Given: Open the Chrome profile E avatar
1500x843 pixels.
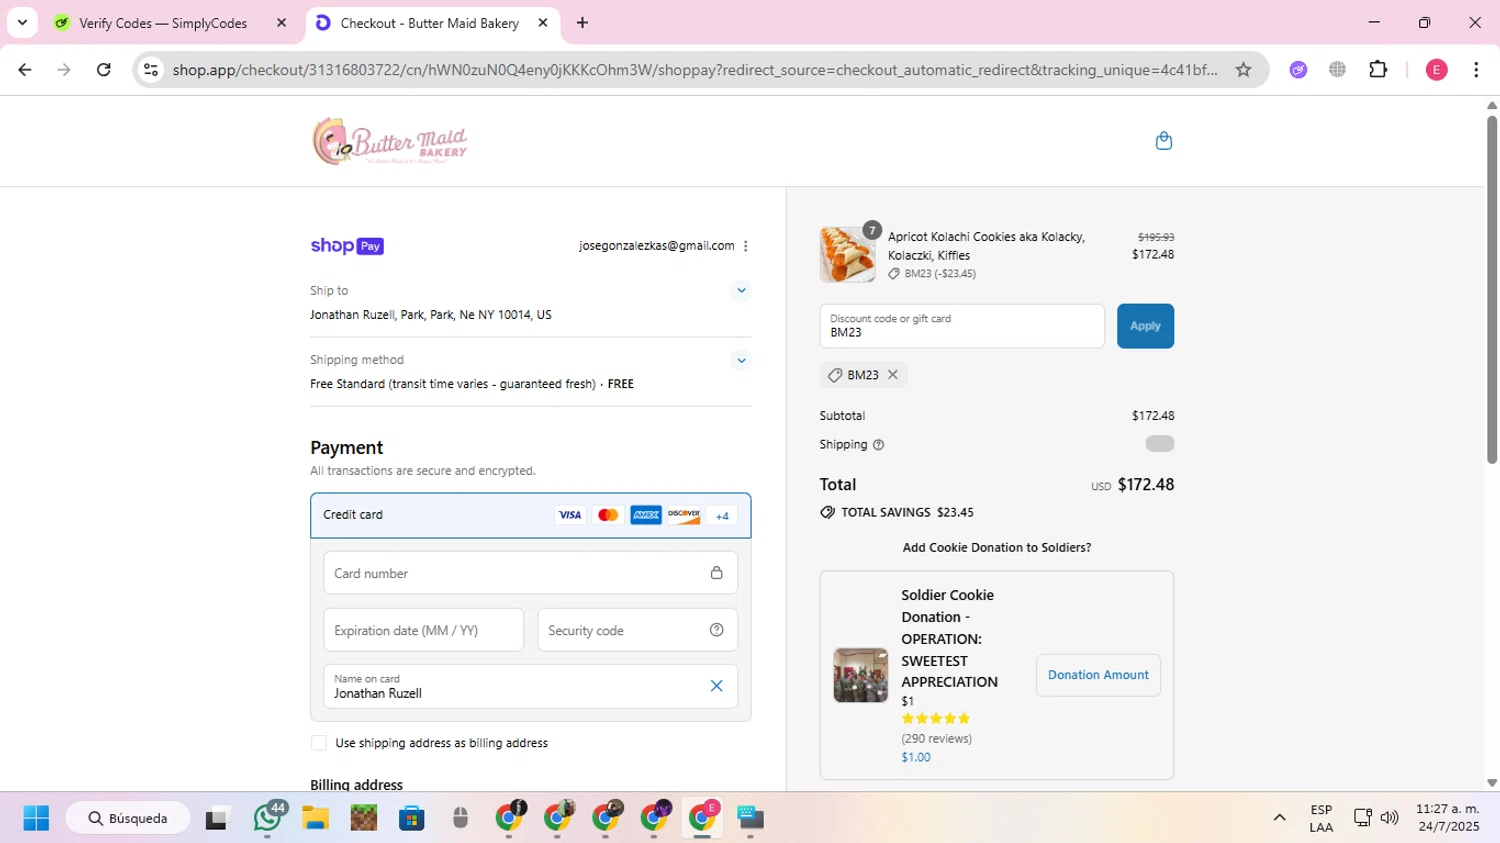Looking at the screenshot, I should click(x=1436, y=70).
